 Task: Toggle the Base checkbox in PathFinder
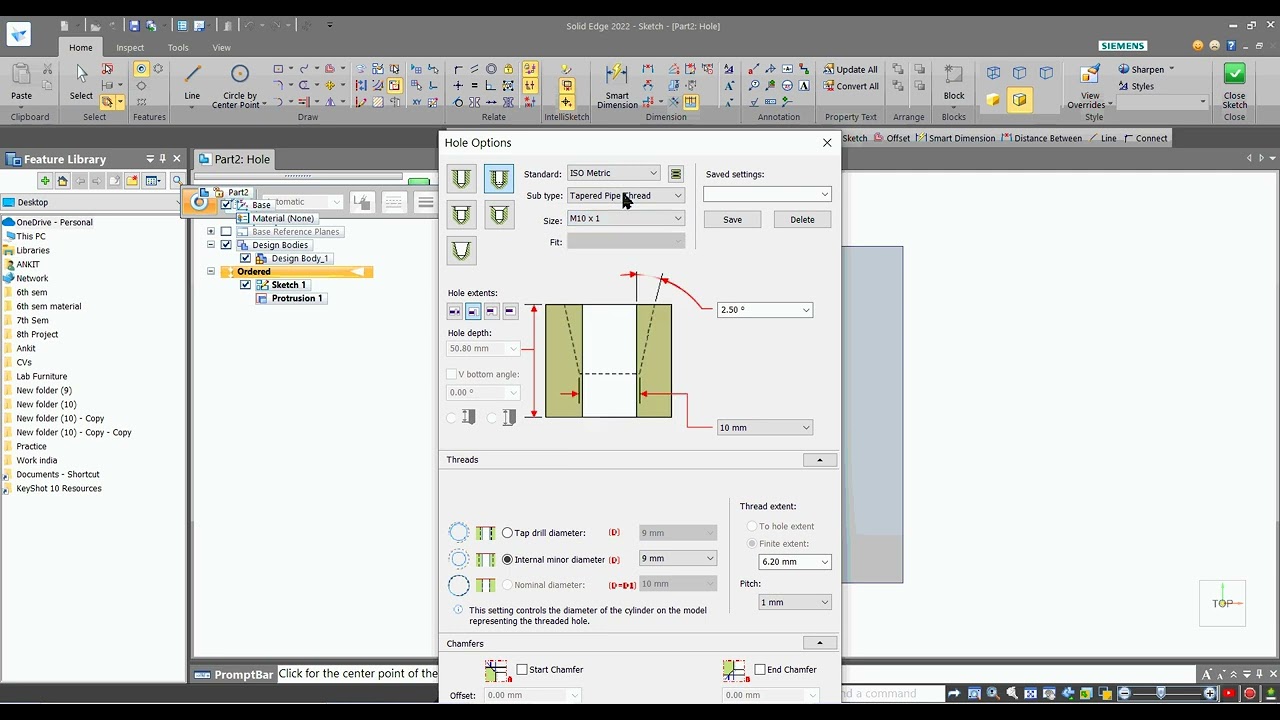click(x=226, y=205)
